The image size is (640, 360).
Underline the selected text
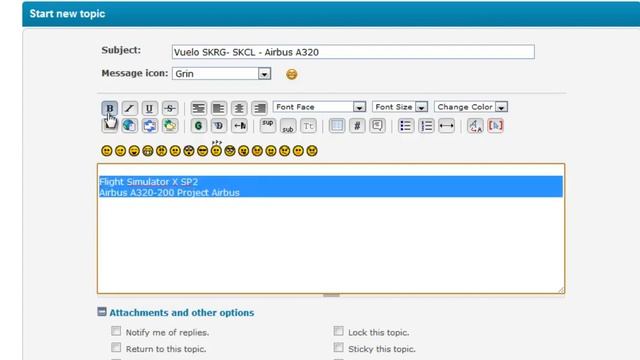coord(149,108)
